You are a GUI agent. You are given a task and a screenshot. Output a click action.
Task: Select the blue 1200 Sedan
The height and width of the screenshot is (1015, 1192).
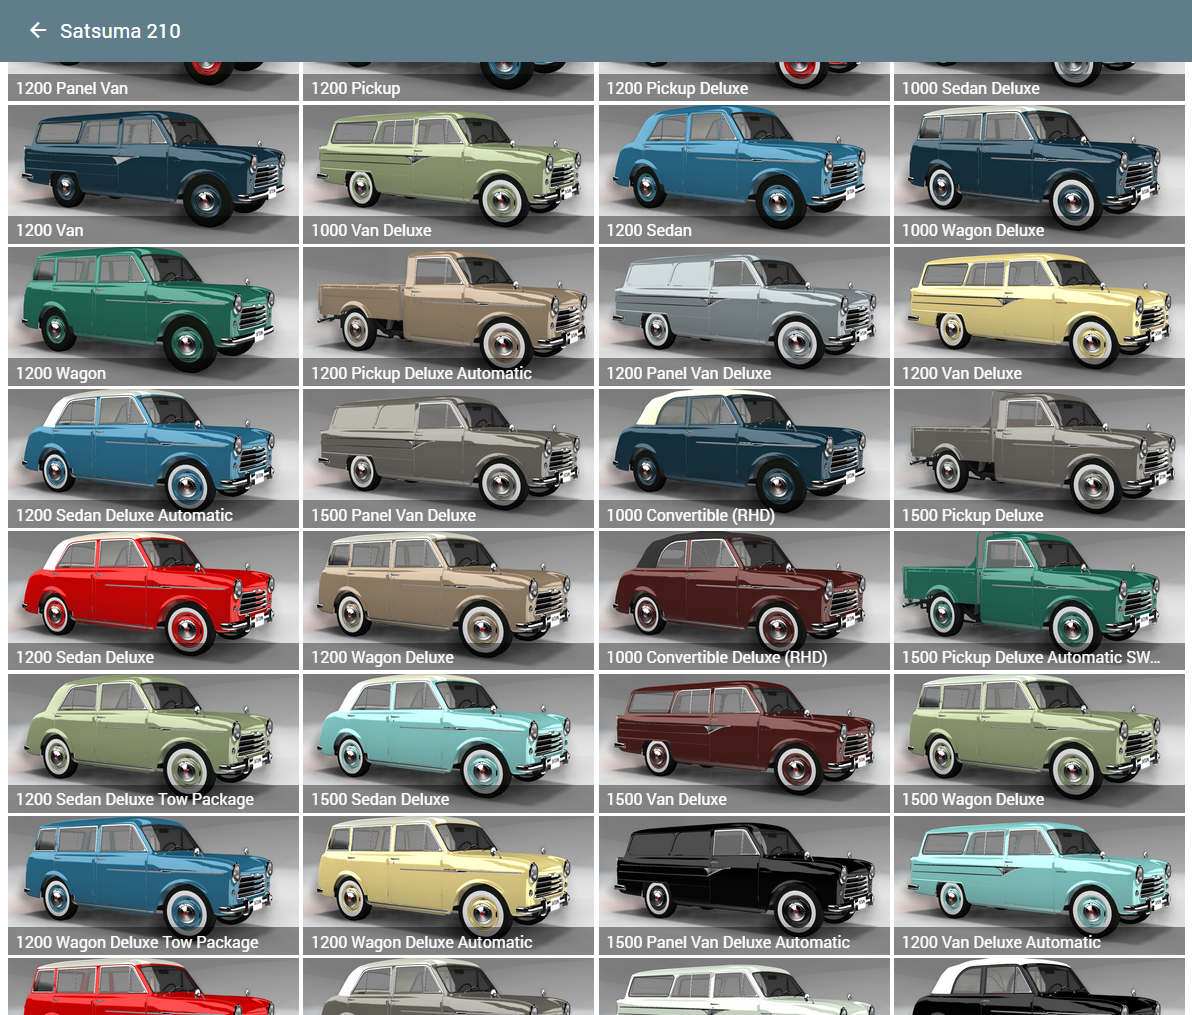click(x=744, y=174)
